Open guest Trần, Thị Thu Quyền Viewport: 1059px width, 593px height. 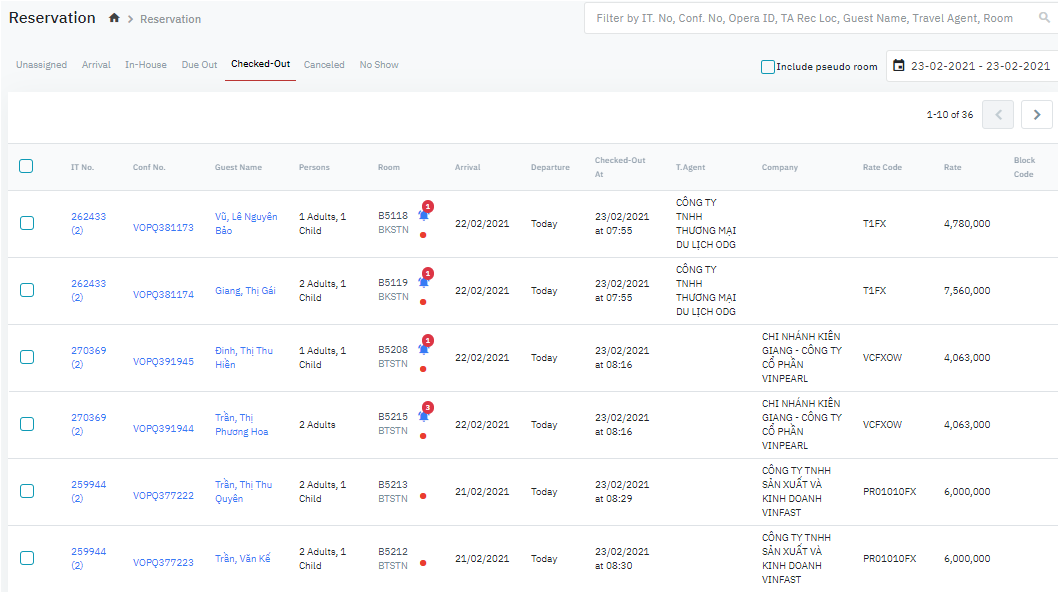click(x=243, y=491)
